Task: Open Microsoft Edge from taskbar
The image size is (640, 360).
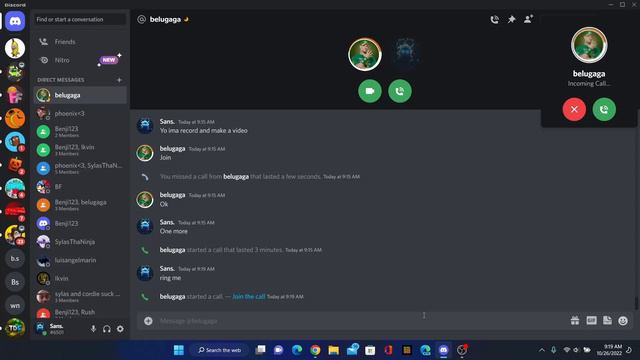Action: click(x=297, y=350)
